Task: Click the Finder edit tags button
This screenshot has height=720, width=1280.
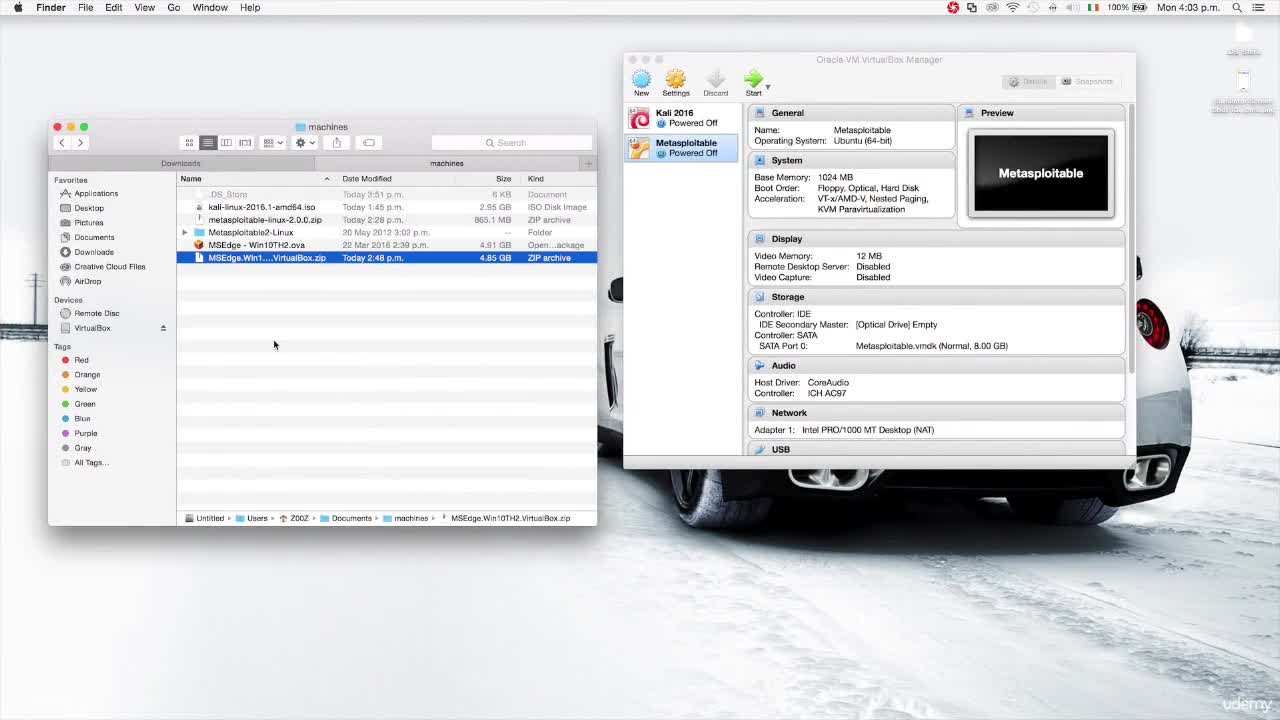Action: [368, 143]
